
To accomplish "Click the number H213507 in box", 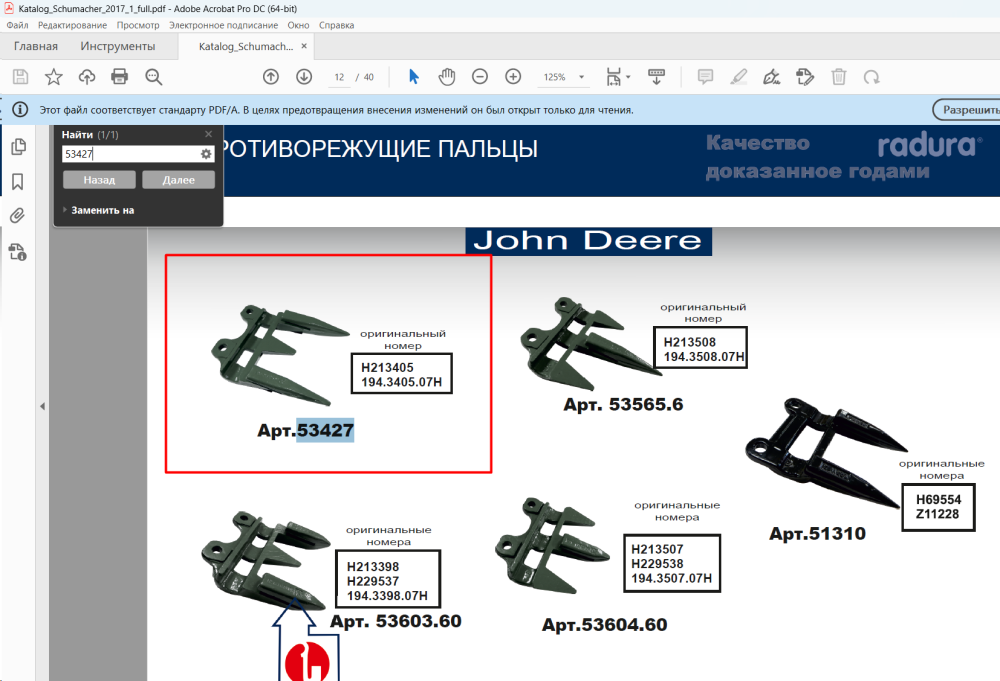I will coord(657,549).
